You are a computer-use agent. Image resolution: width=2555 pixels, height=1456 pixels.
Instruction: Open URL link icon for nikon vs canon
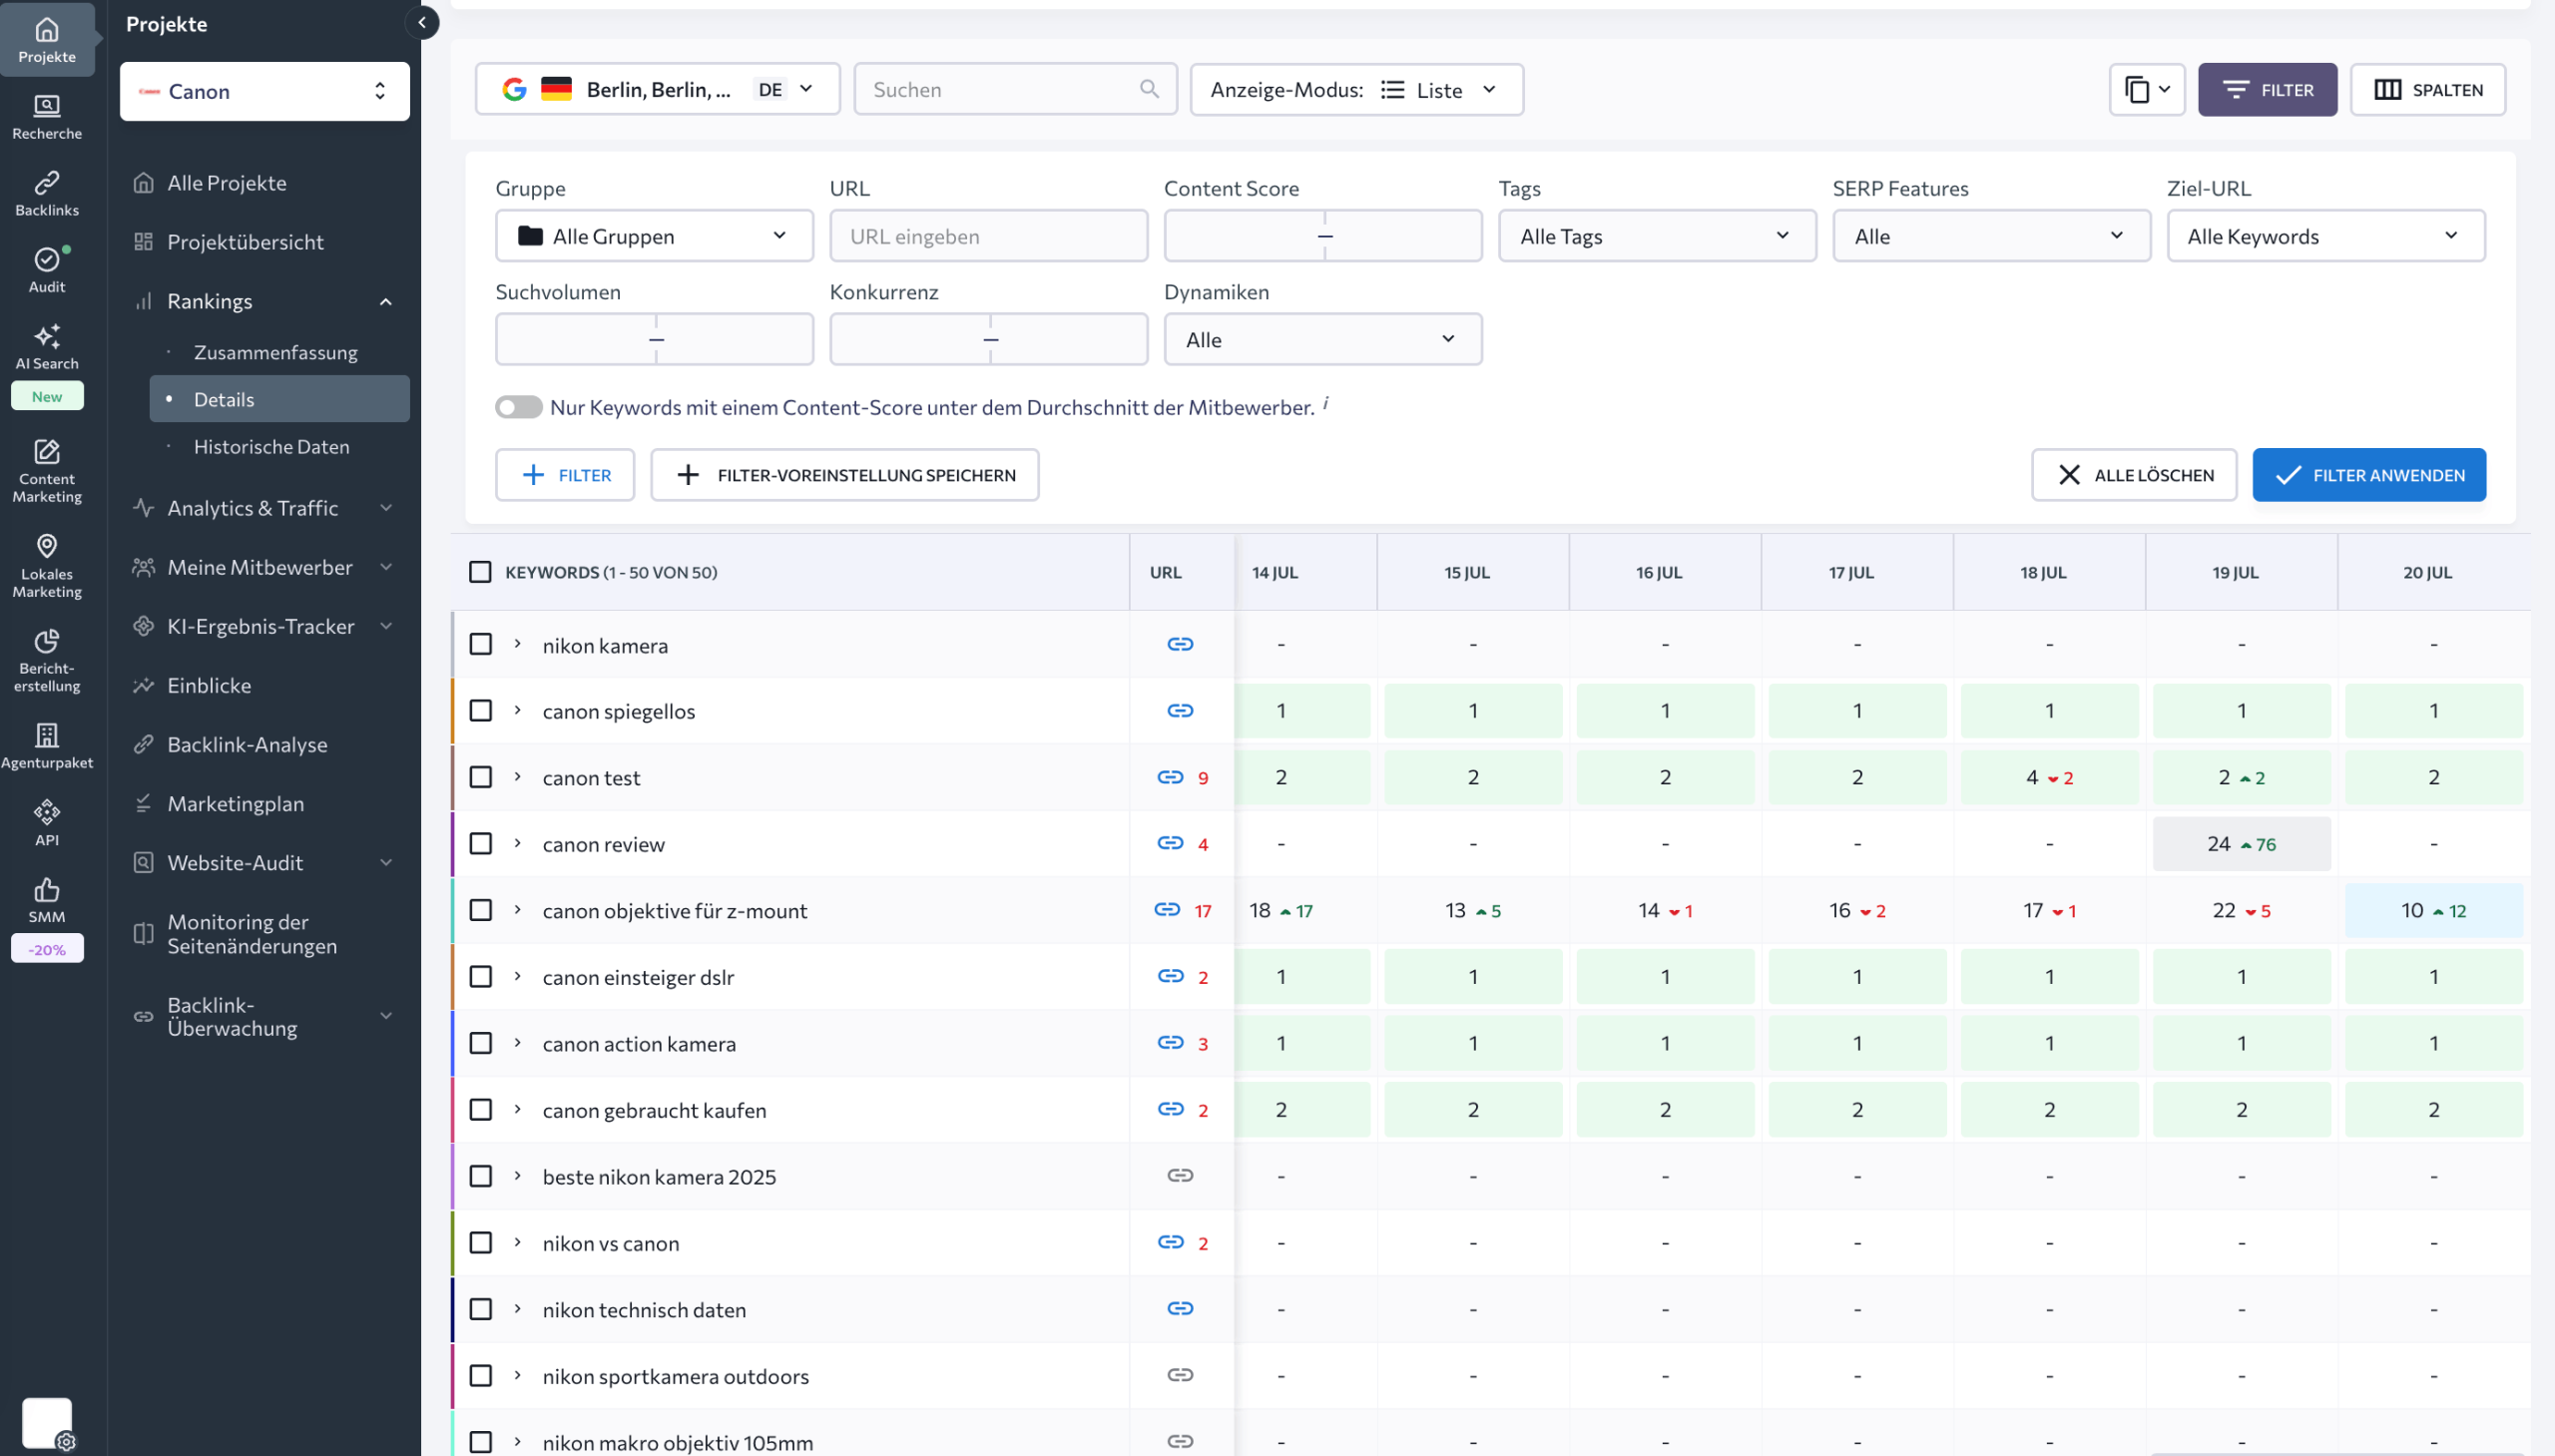tap(1170, 1242)
